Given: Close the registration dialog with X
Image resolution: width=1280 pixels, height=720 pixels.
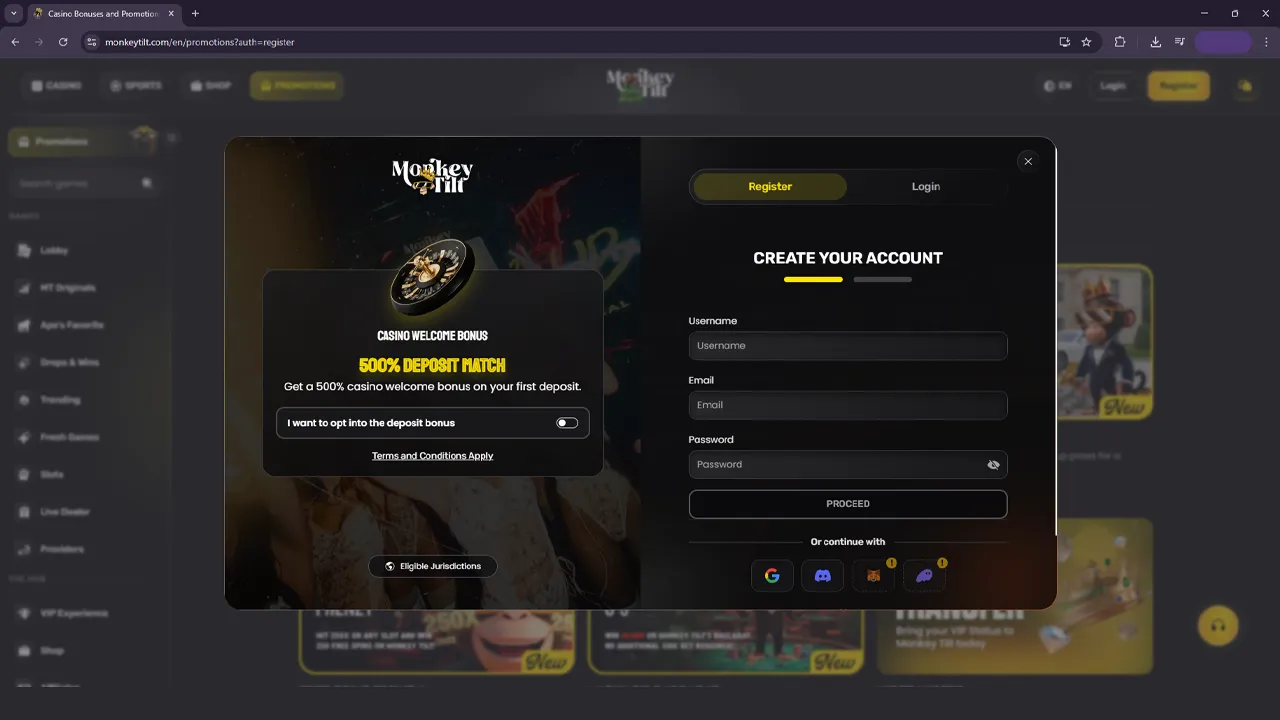Looking at the screenshot, I should pyautogui.click(x=1027, y=161).
